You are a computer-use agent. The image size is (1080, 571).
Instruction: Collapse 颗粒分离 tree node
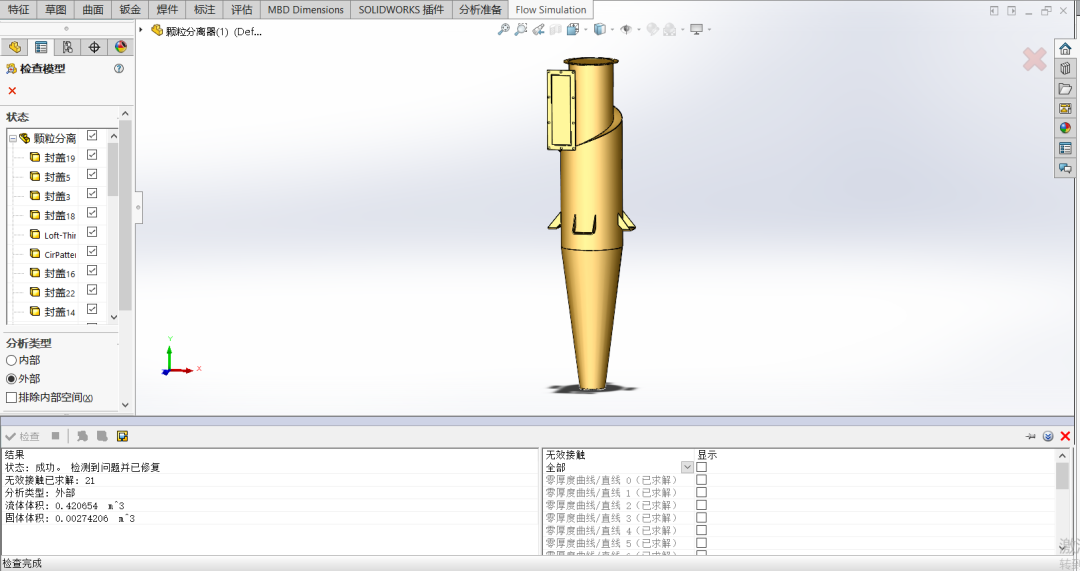coord(12,138)
